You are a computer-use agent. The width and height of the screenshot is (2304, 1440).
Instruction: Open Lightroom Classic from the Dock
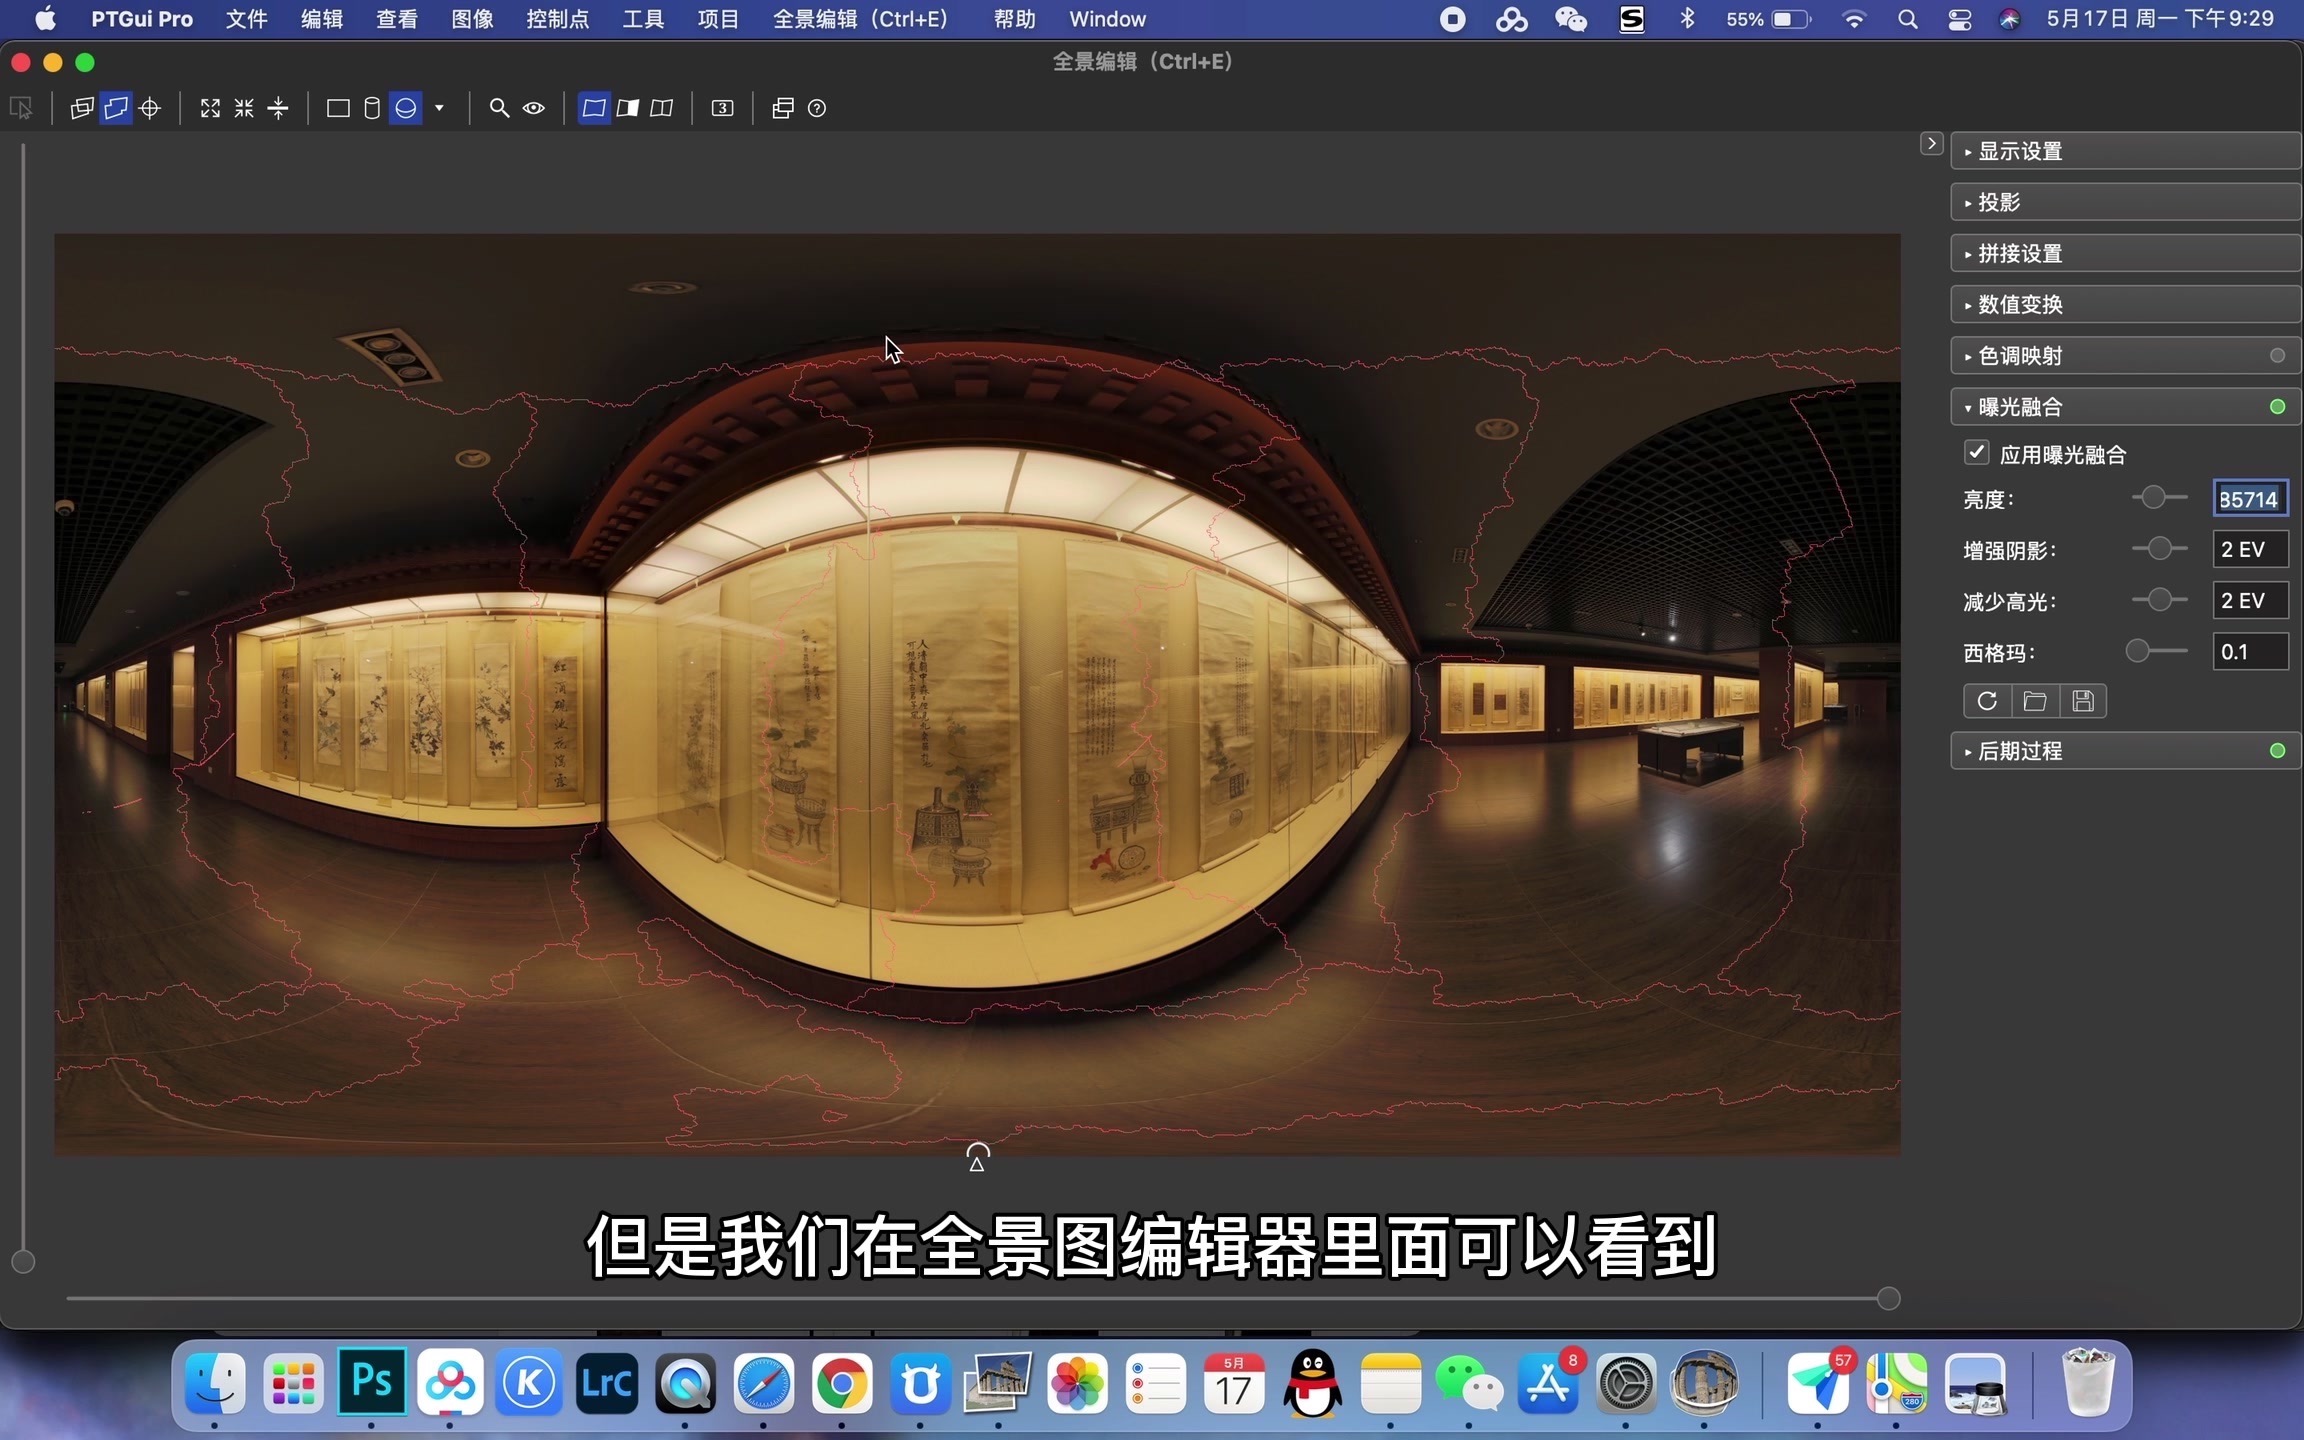pyautogui.click(x=607, y=1383)
